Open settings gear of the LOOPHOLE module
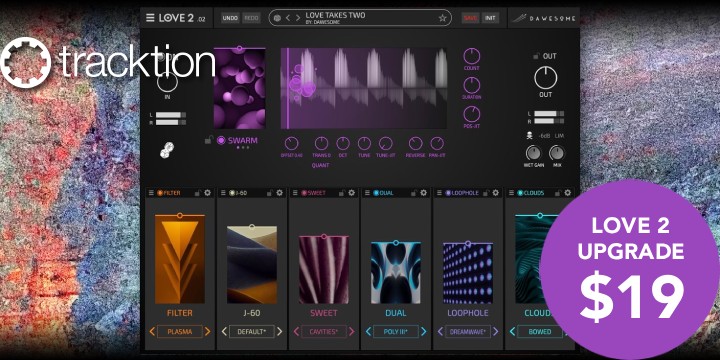 click(x=495, y=193)
